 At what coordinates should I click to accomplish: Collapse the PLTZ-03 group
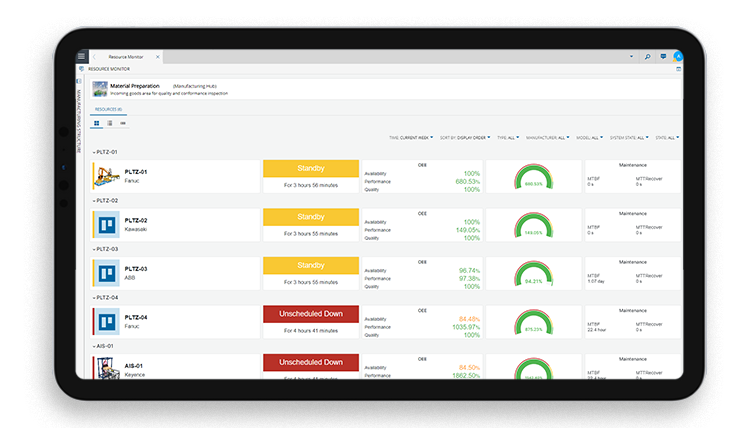(x=93, y=249)
